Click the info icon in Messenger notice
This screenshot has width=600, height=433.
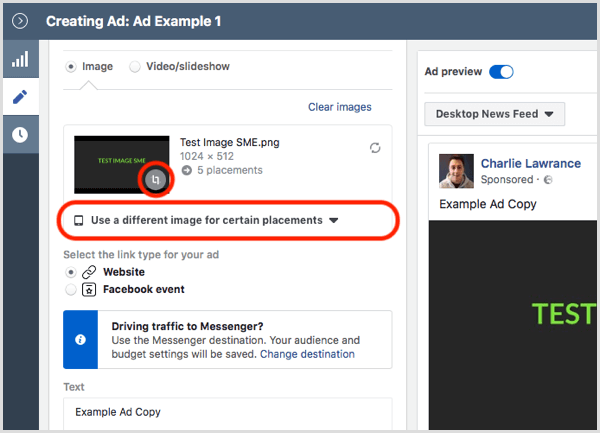click(80, 339)
